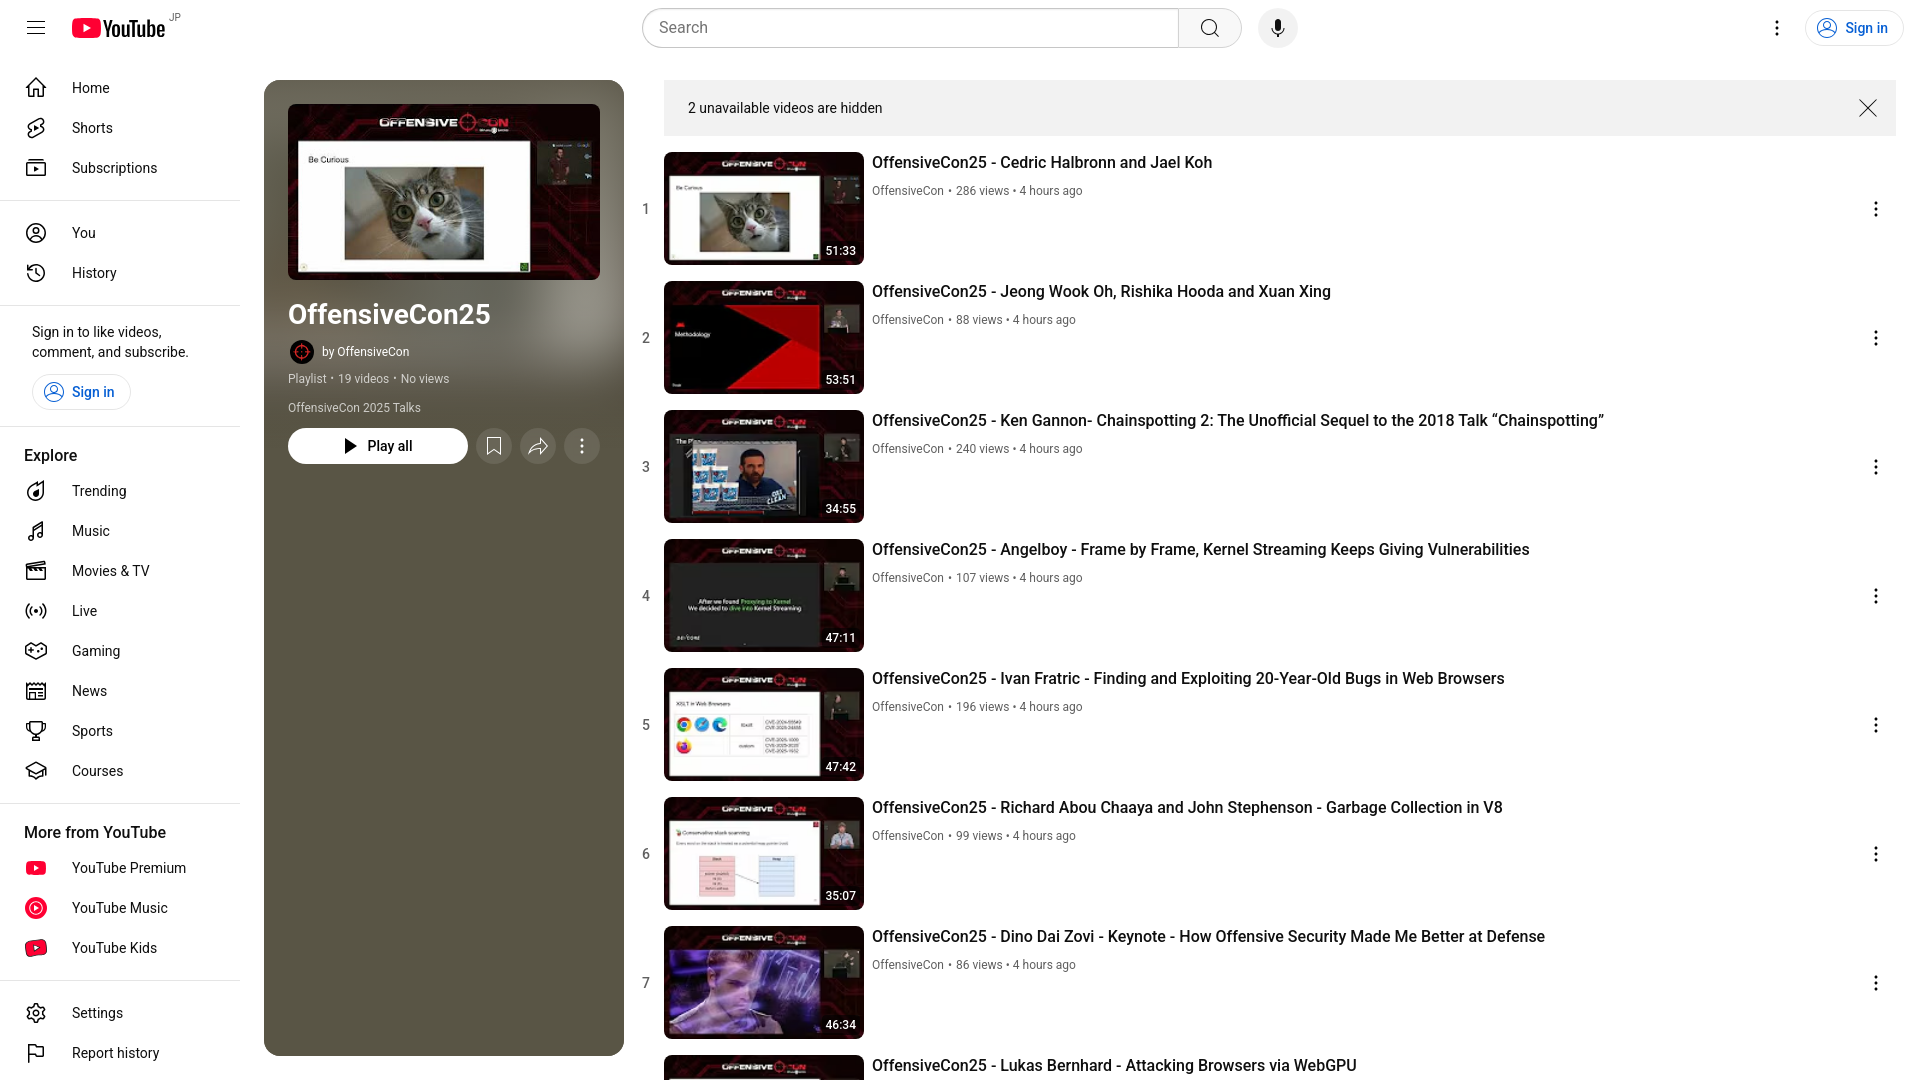This screenshot has height=1080, width=1920.
Task: Open YouTube Kids icon
Action: click(36, 948)
